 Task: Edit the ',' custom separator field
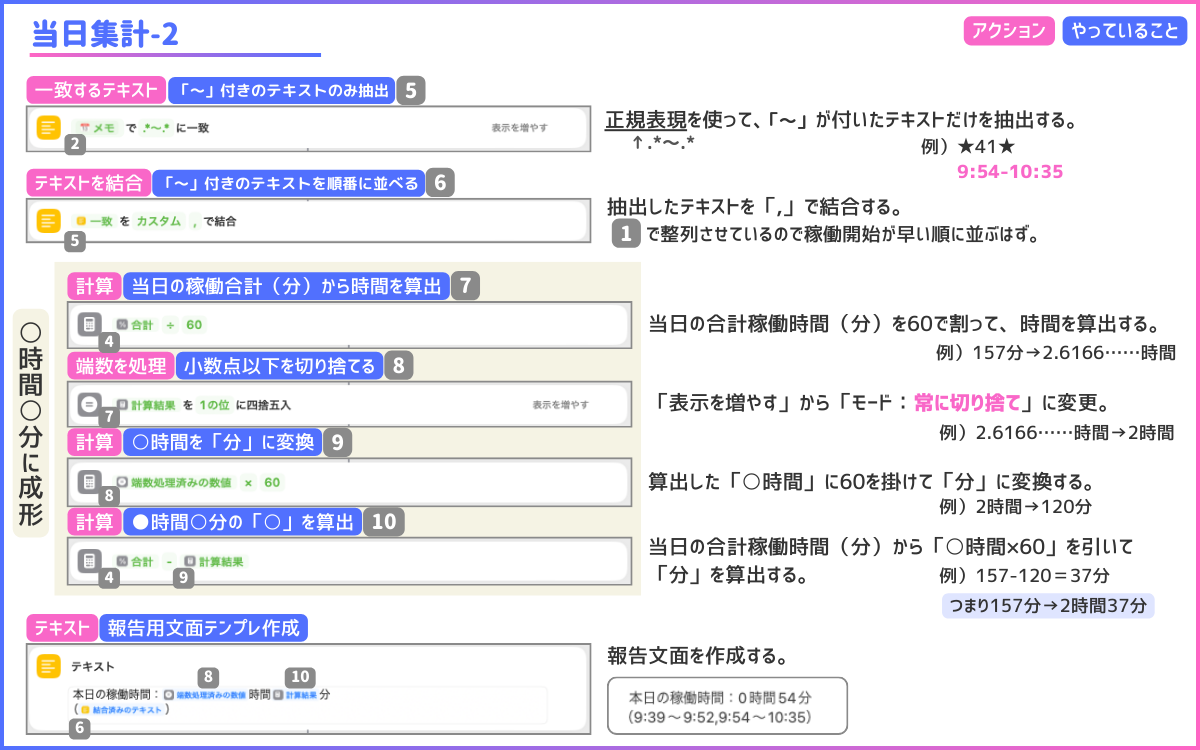(x=195, y=221)
